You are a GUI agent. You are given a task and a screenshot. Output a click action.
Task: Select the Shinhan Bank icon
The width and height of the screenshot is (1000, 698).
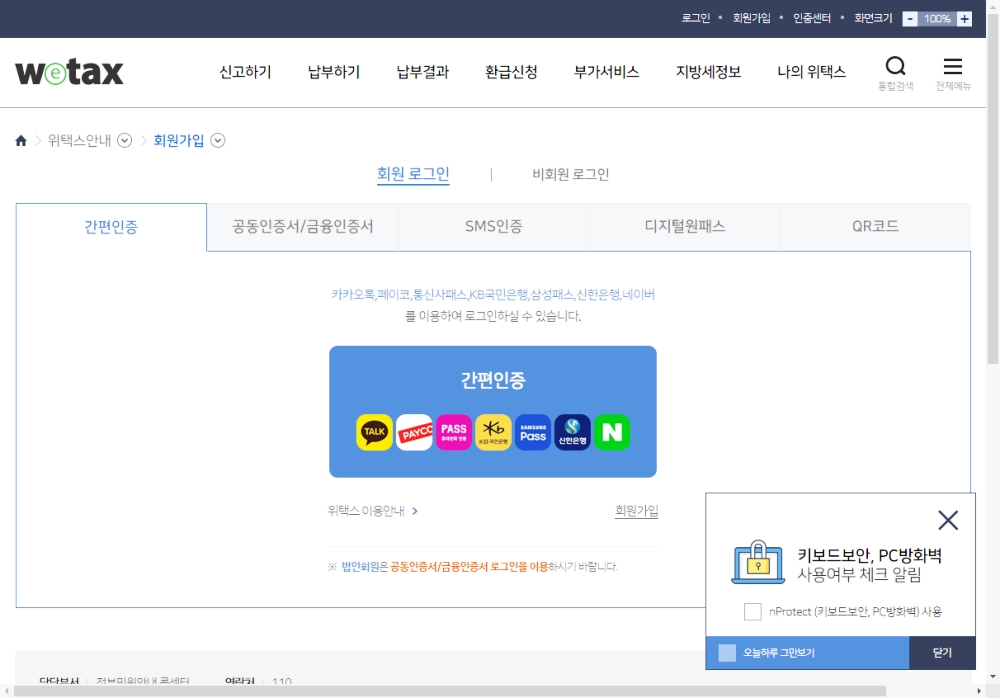click(572, 433)
